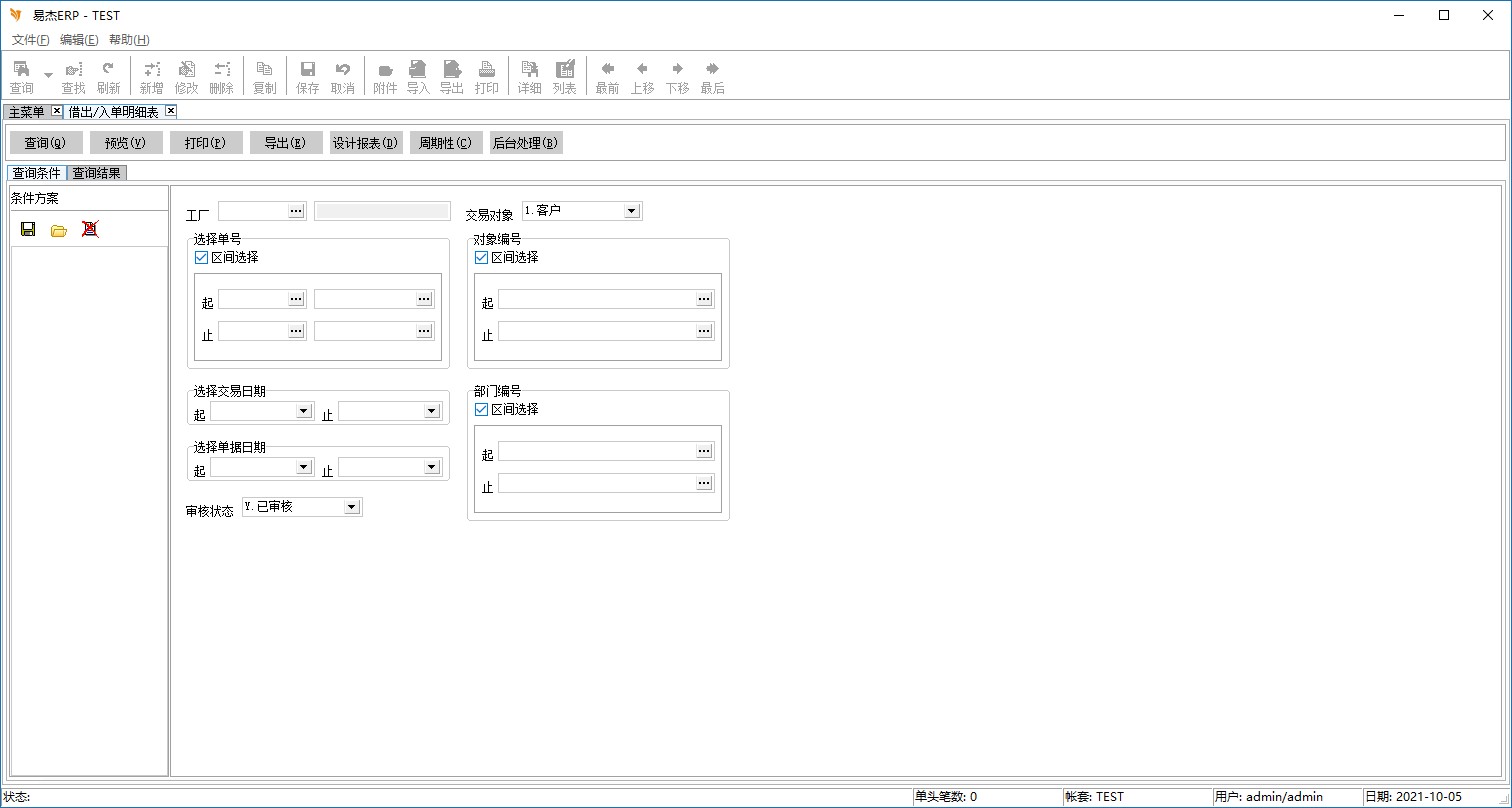Open the 选择交易日期 start date dropdown
The image size is (1512, 808).
(304, 411)
